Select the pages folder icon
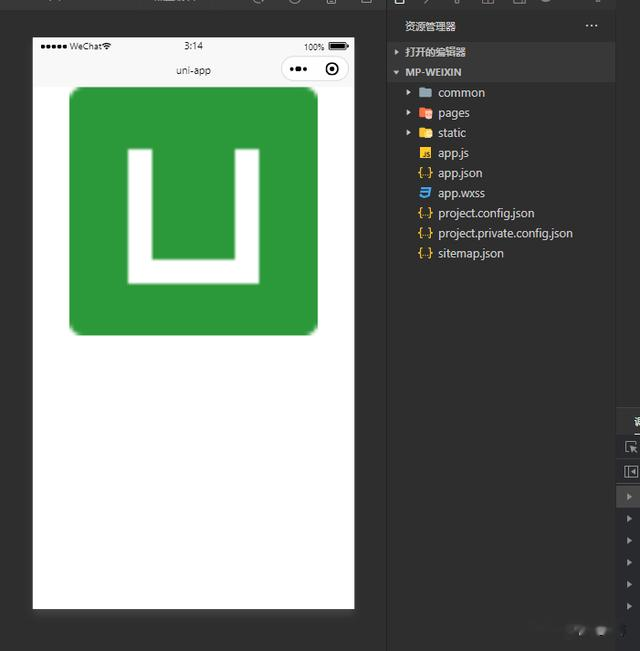 tap(425, 113)
